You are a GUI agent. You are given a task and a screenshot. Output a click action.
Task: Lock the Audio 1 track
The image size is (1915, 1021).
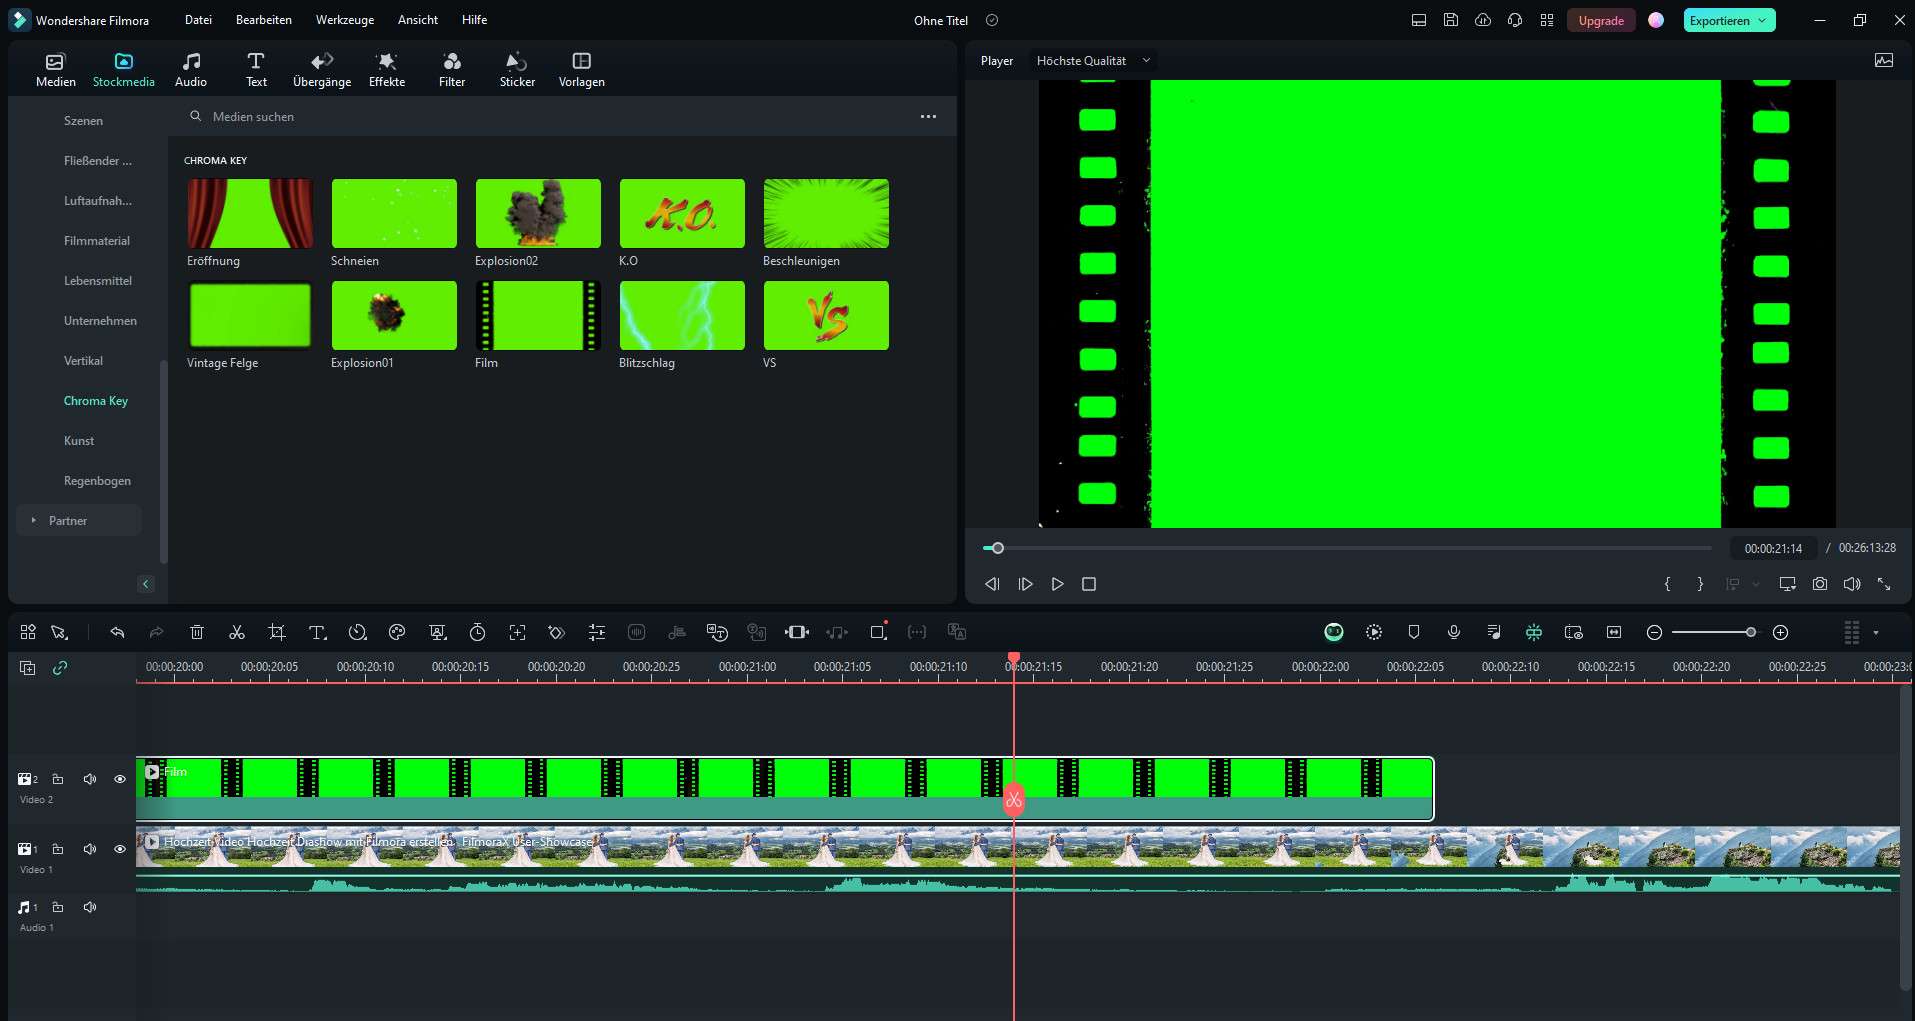tap(58, 907)
